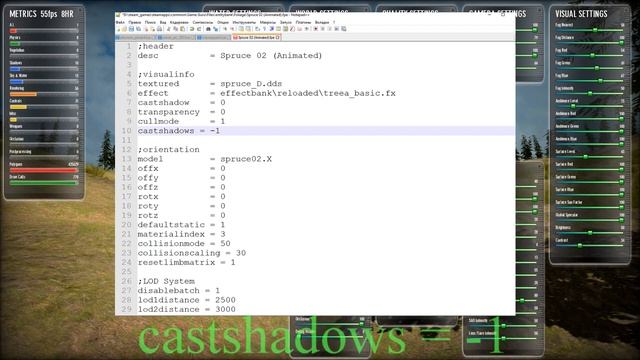This screenshot has width=640, height=360.
Task: Click the Print toolbar icon
Action: click(159, 29)
